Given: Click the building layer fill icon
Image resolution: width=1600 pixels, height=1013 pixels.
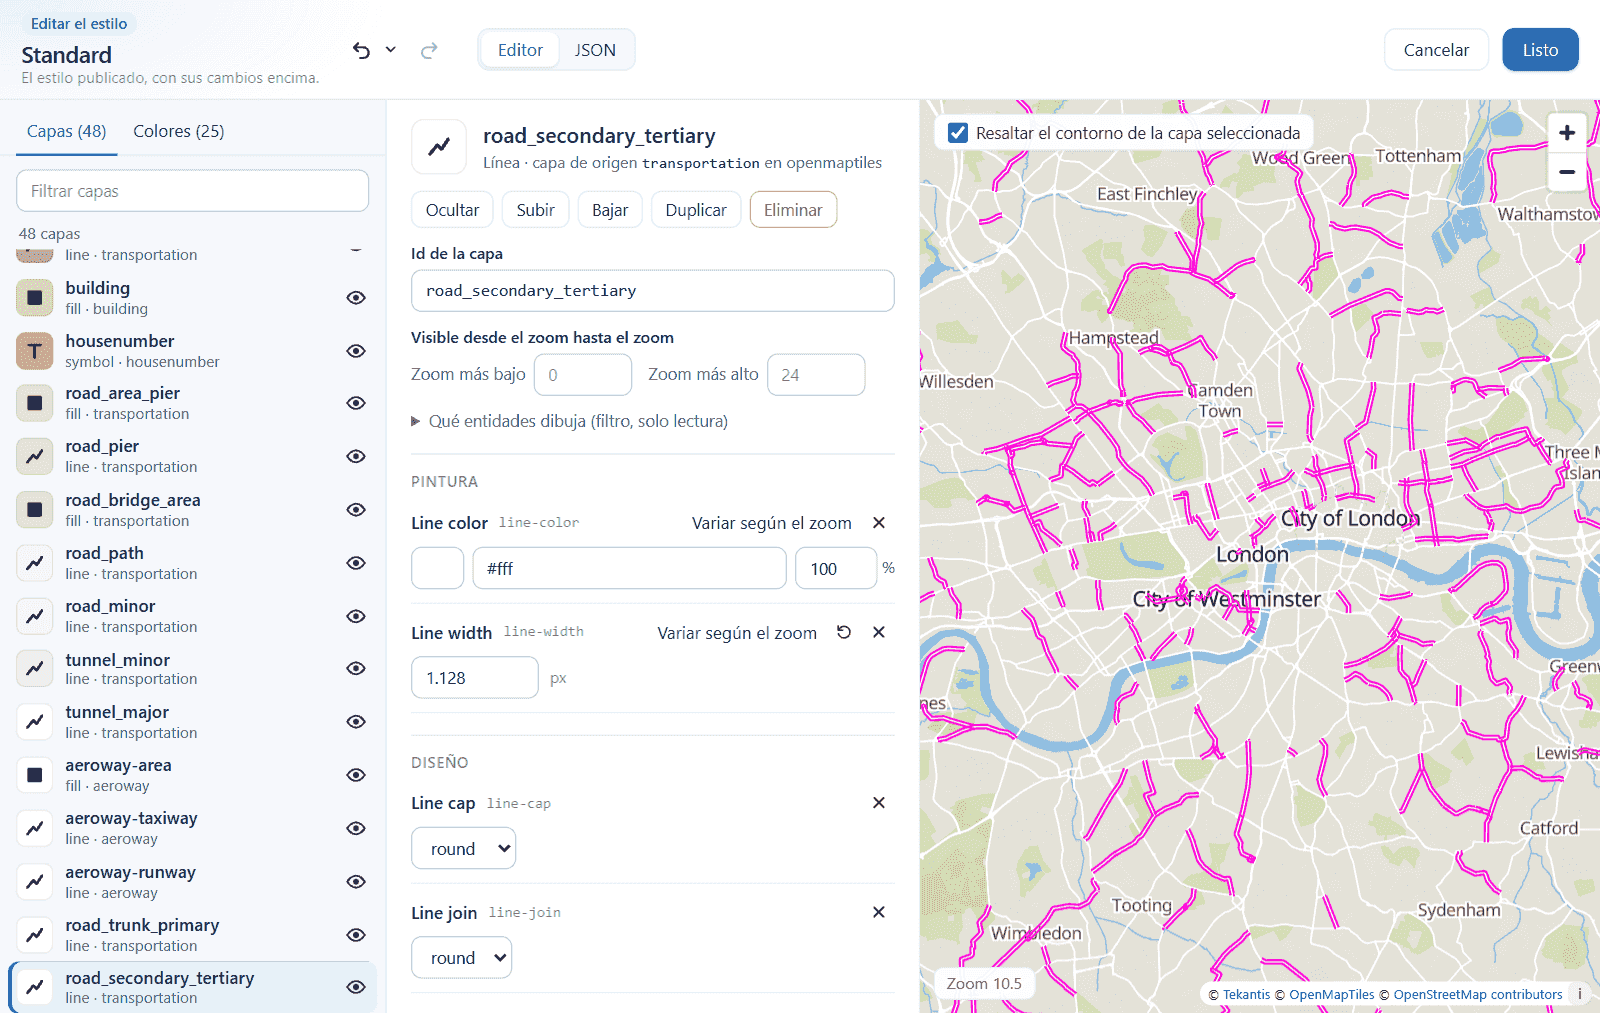Looking at the screenshot, I should coord(35,298).
